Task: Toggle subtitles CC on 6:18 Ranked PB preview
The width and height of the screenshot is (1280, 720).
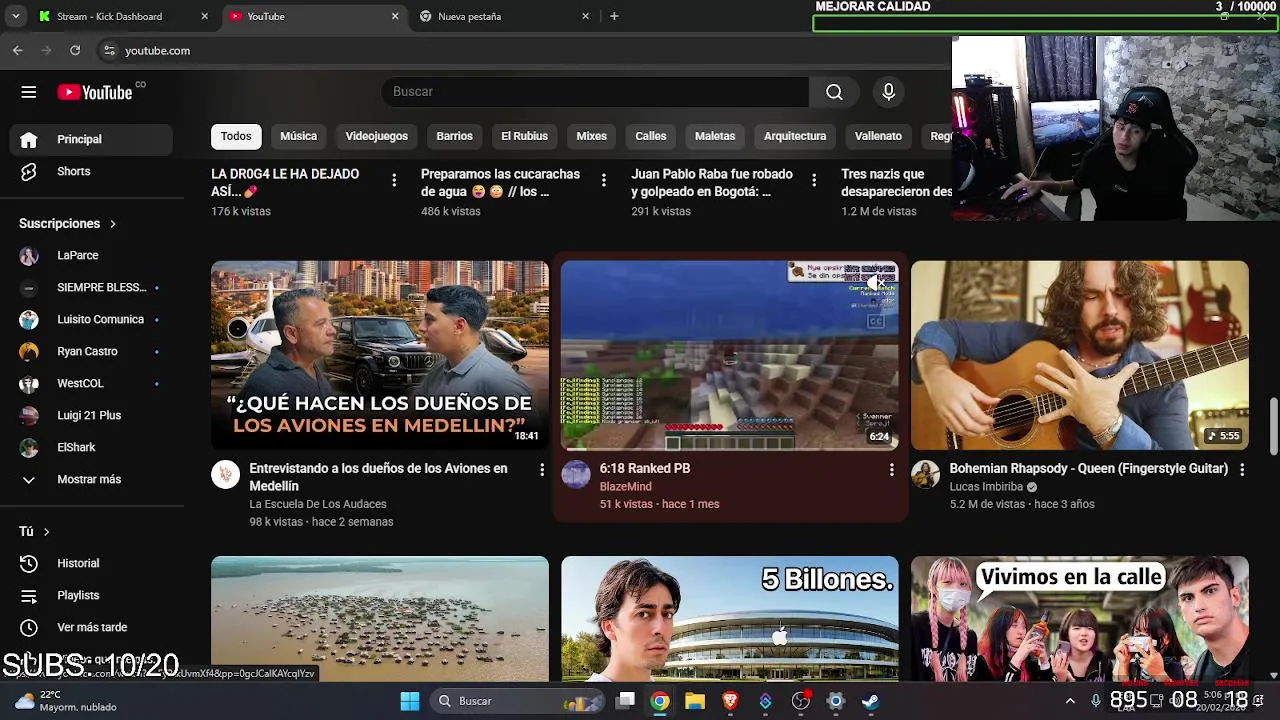Action: (876, 321)
